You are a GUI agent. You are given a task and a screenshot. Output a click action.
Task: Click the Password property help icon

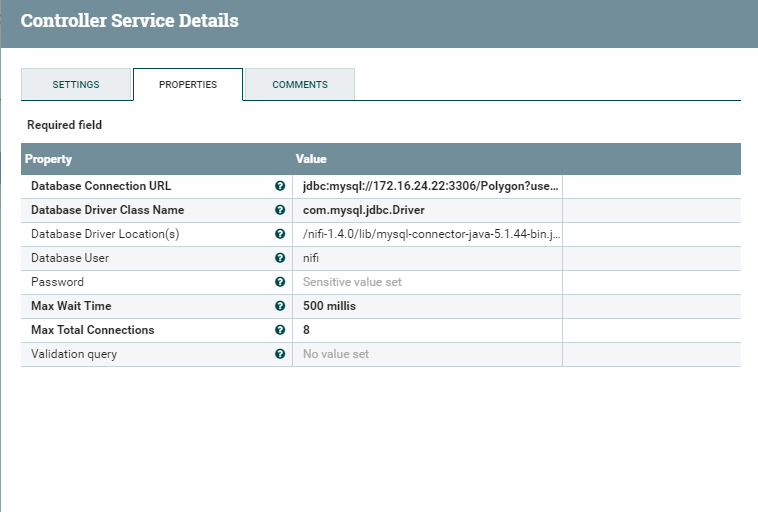coord(280,282)
